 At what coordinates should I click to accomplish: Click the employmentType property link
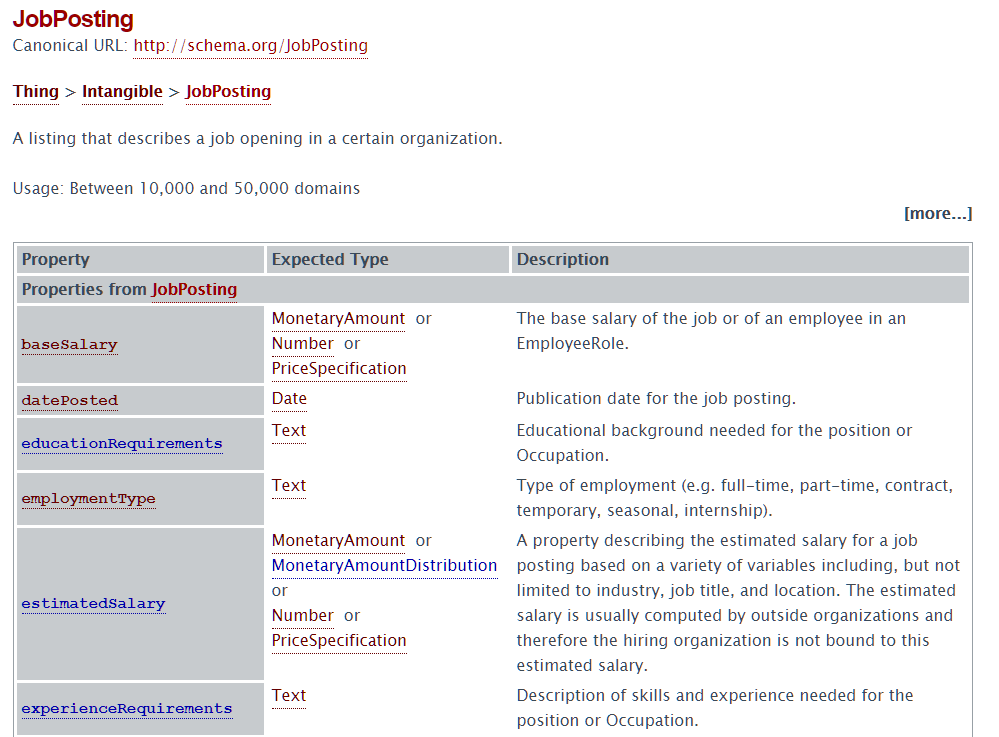click(x=88, y=499)
